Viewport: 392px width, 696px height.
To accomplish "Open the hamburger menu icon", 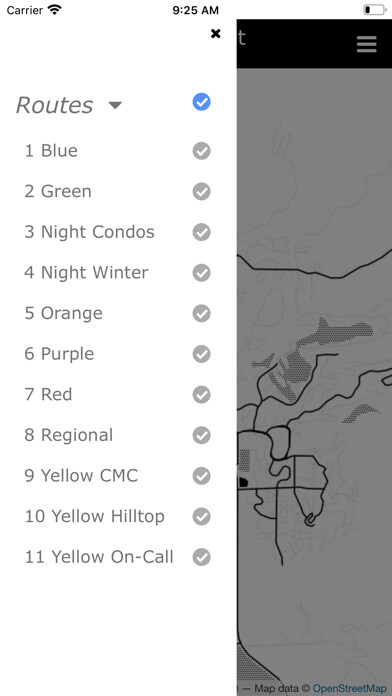I will [367, 44].
